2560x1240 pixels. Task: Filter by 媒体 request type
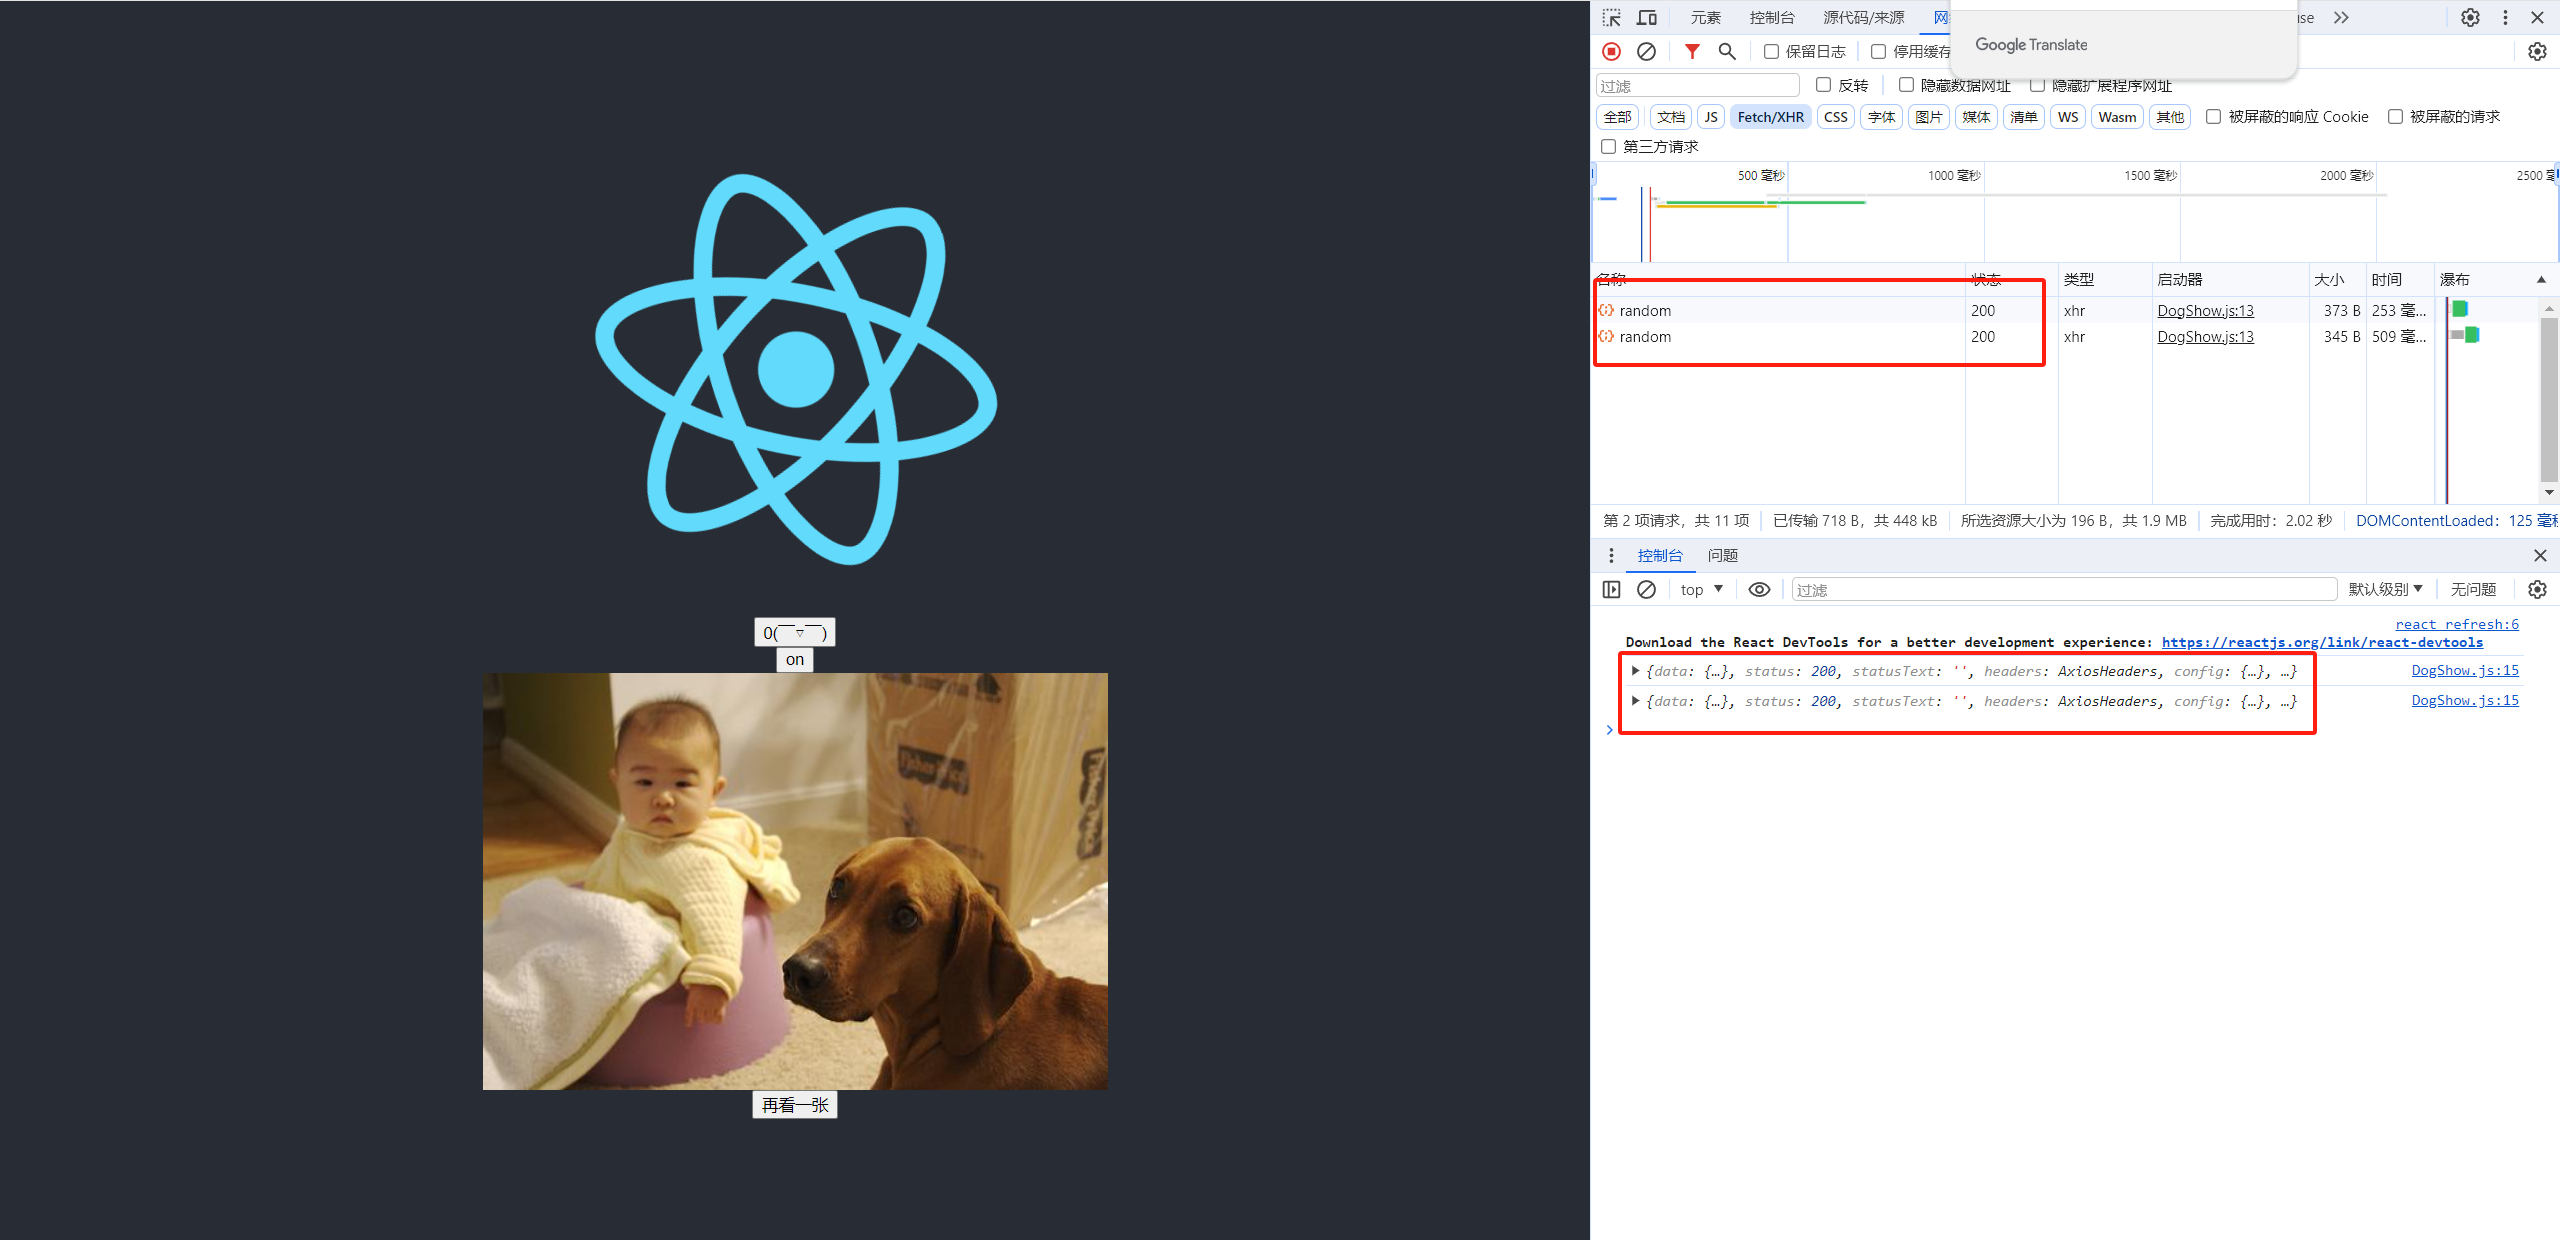tap(1976, 117)
